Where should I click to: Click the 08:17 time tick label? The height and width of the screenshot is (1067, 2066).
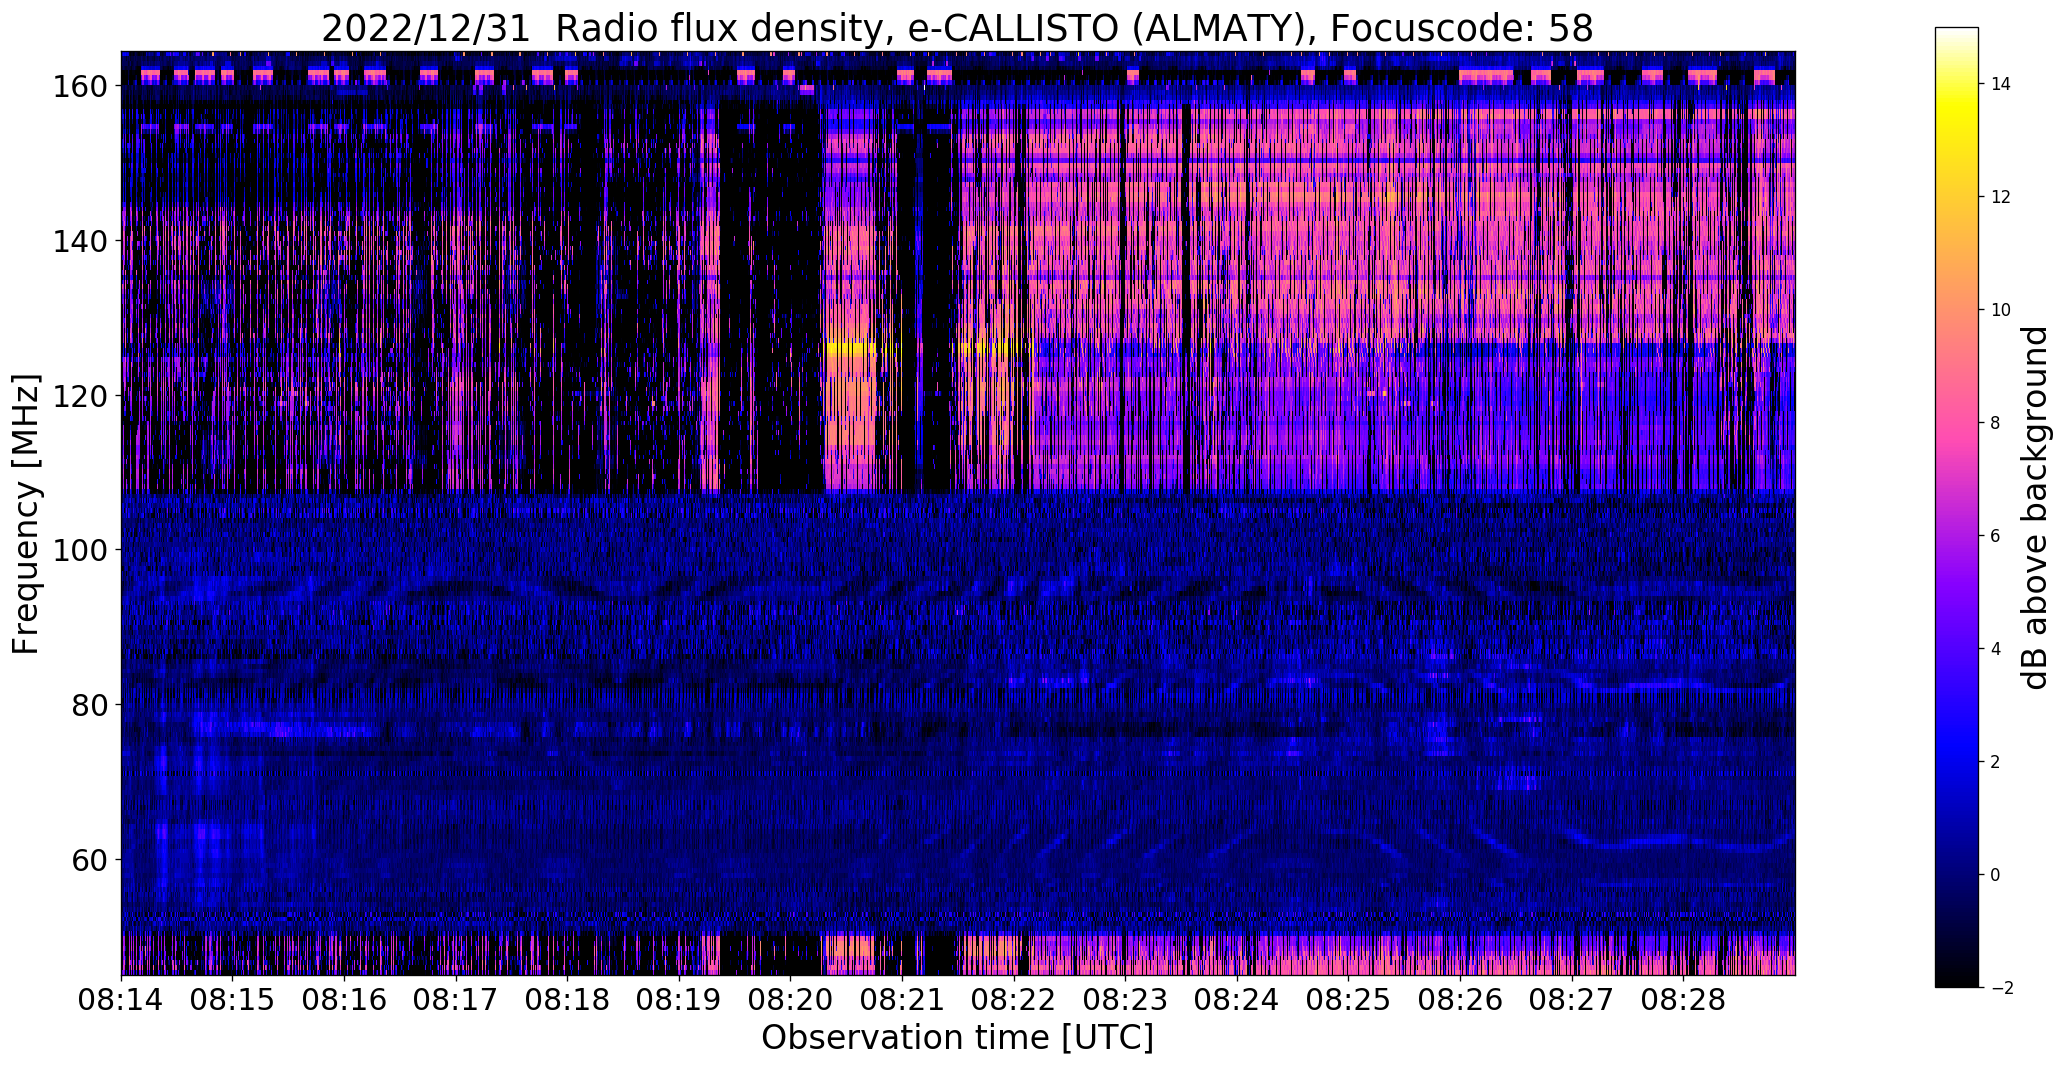point(456,999)
